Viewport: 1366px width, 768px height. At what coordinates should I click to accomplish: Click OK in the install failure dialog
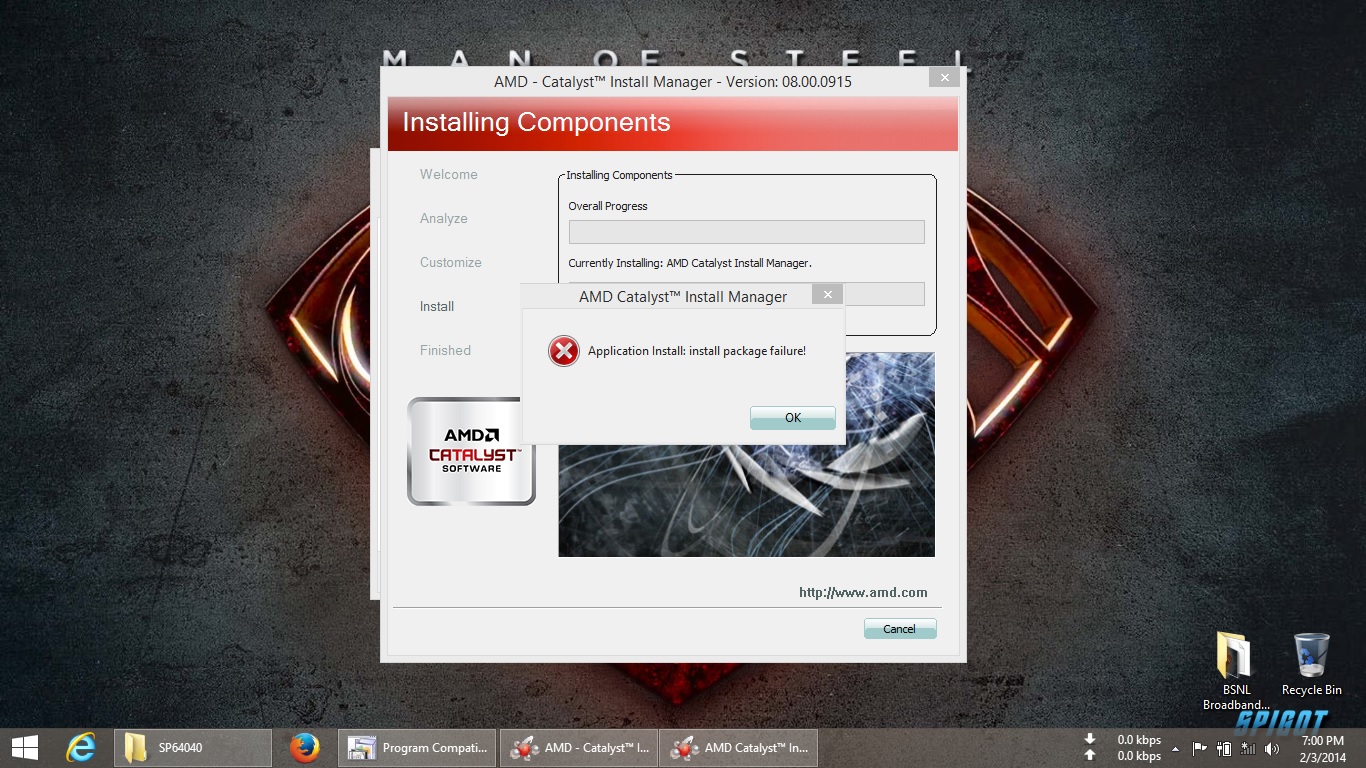click(792, 418)
